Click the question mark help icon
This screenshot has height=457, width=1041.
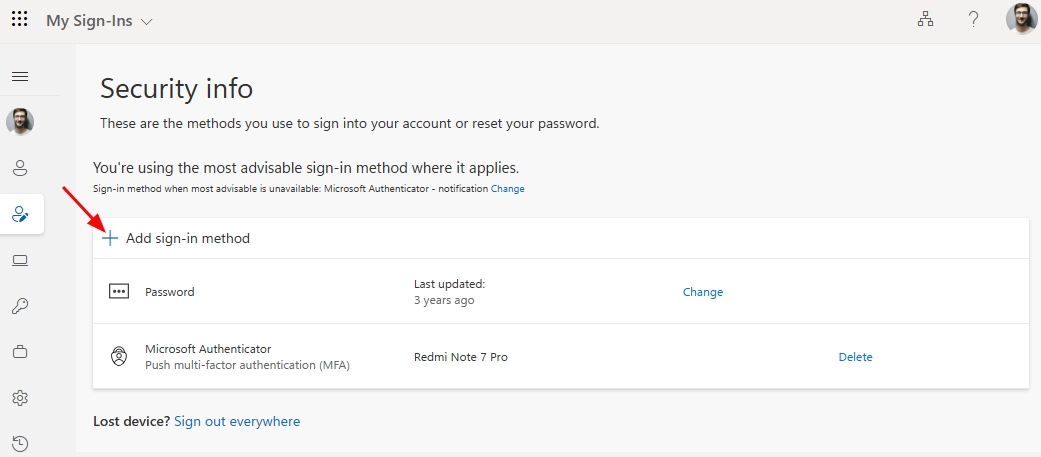[x=973, y=20]
